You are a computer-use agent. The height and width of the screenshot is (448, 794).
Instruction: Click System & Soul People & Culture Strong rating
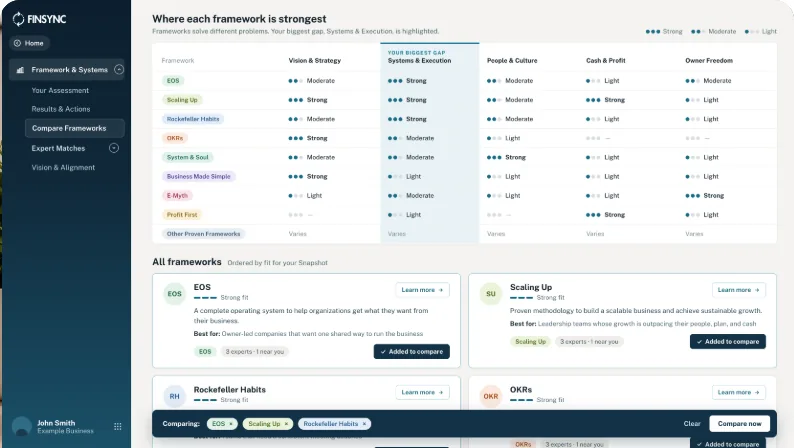pos(506,157)
